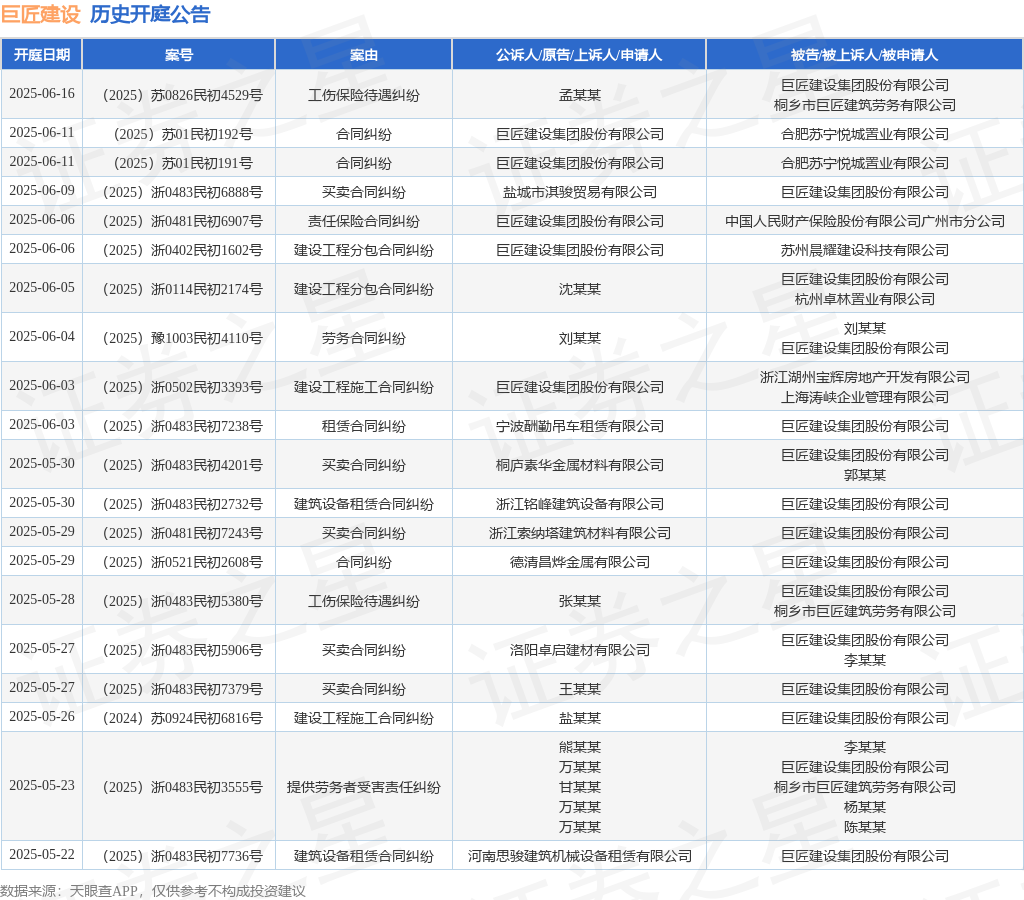The width and height of the screenshot is (1024, 900).
Task: Select date cell 2025-06-09
Action: 42,190
